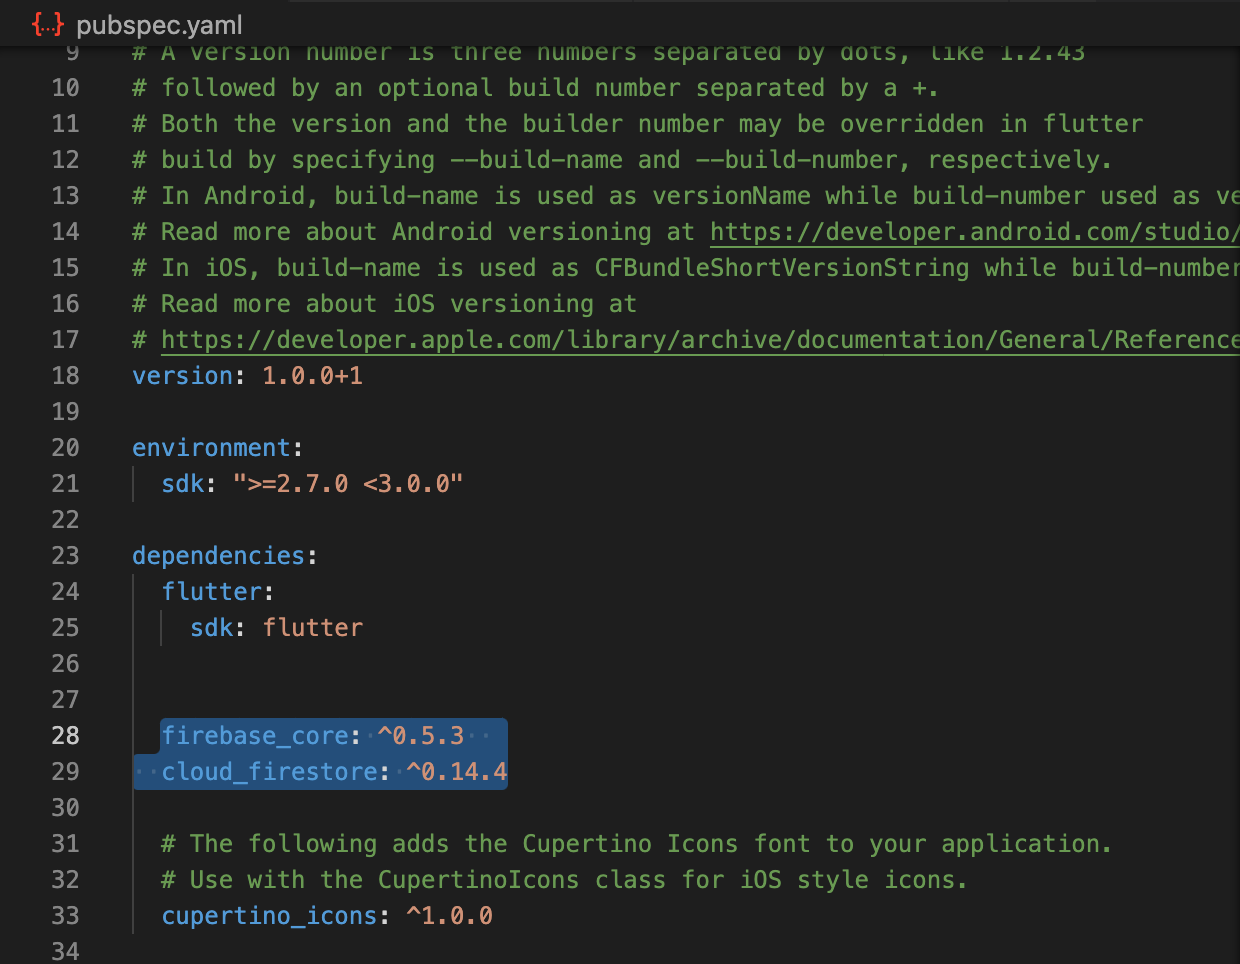Image resolution: width=1240 pixels, height=964 pixels.
Task: Click line number 18 in the gutter
Action: (65, 376)
